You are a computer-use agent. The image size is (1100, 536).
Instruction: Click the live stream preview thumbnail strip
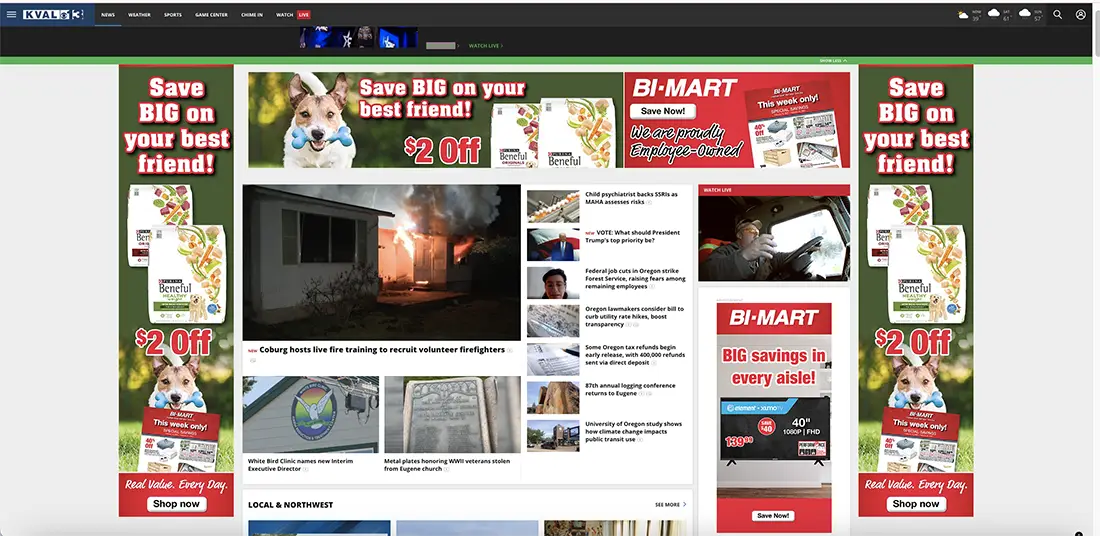(x=358, y=37)
